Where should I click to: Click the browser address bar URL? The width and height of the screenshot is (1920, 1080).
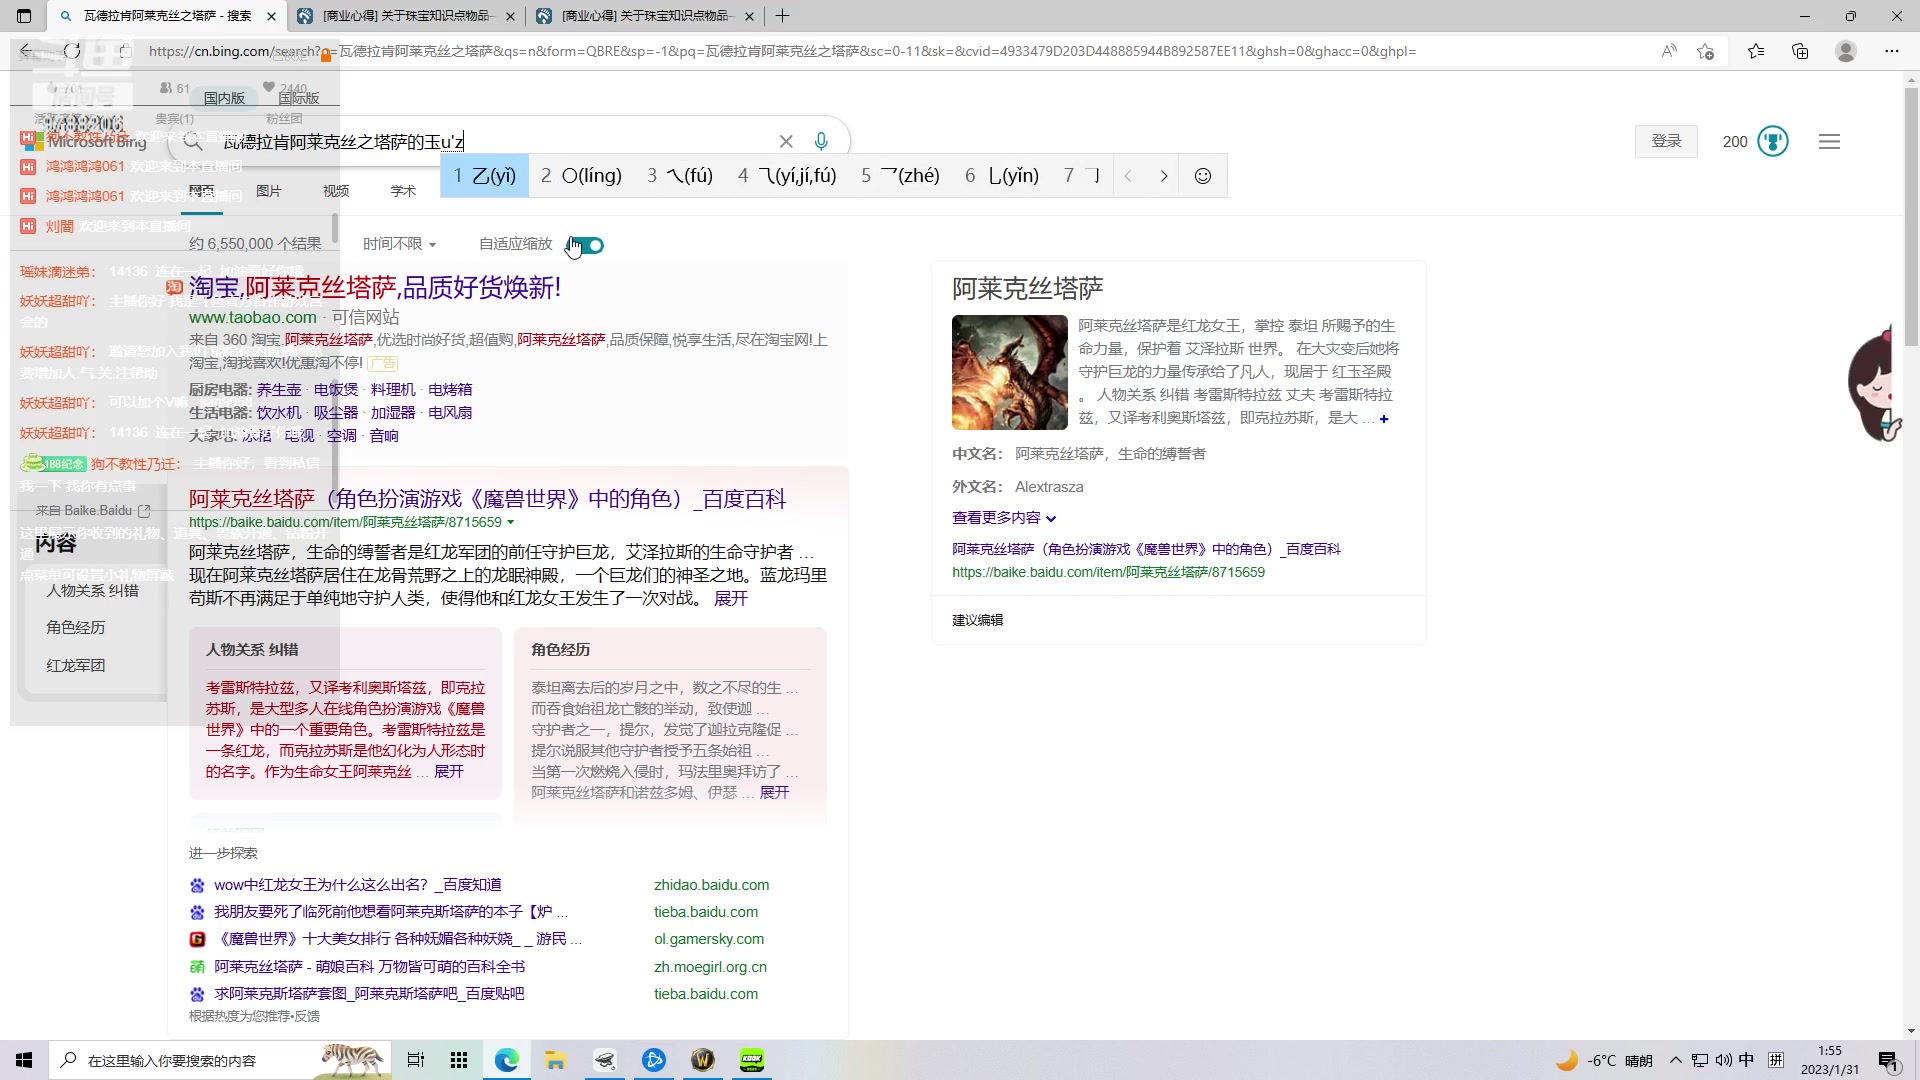click(780, 51)
